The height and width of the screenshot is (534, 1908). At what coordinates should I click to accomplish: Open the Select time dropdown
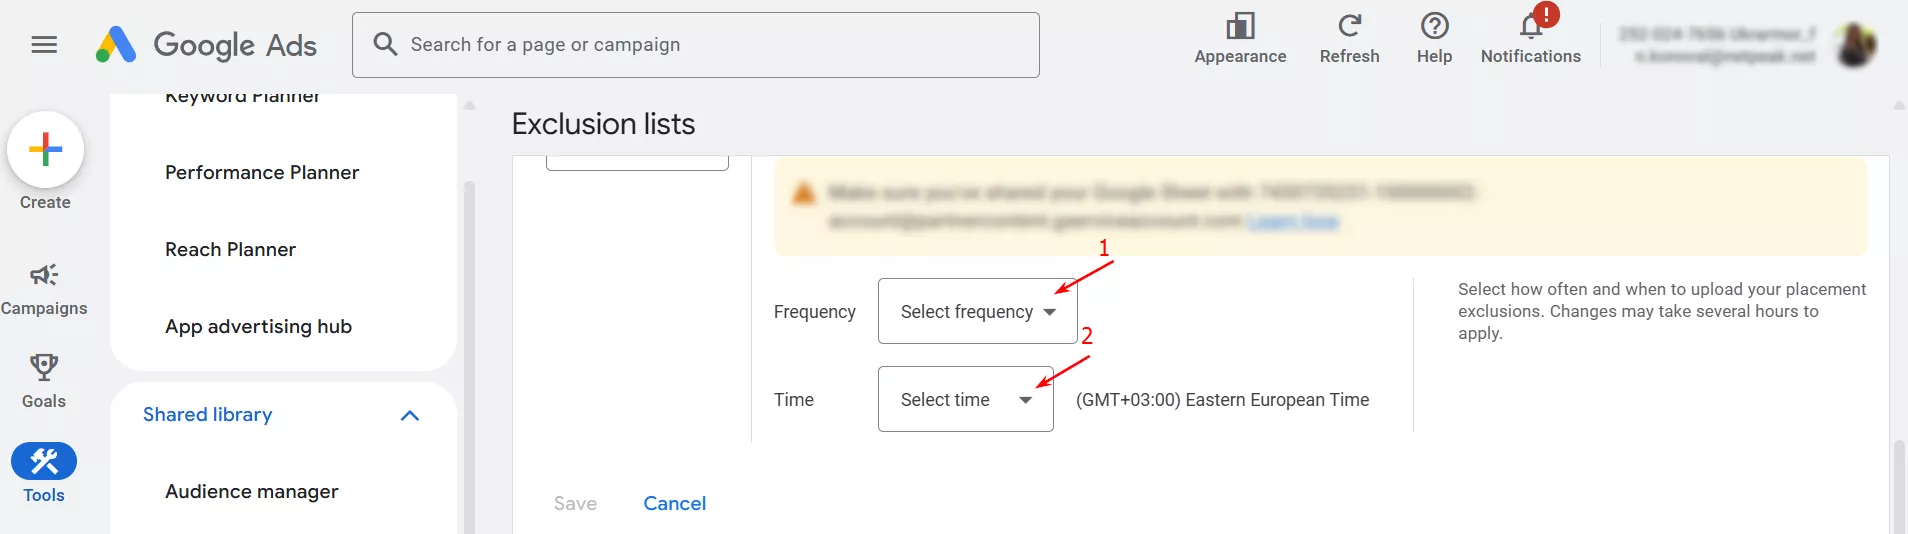tap(965, 400)
